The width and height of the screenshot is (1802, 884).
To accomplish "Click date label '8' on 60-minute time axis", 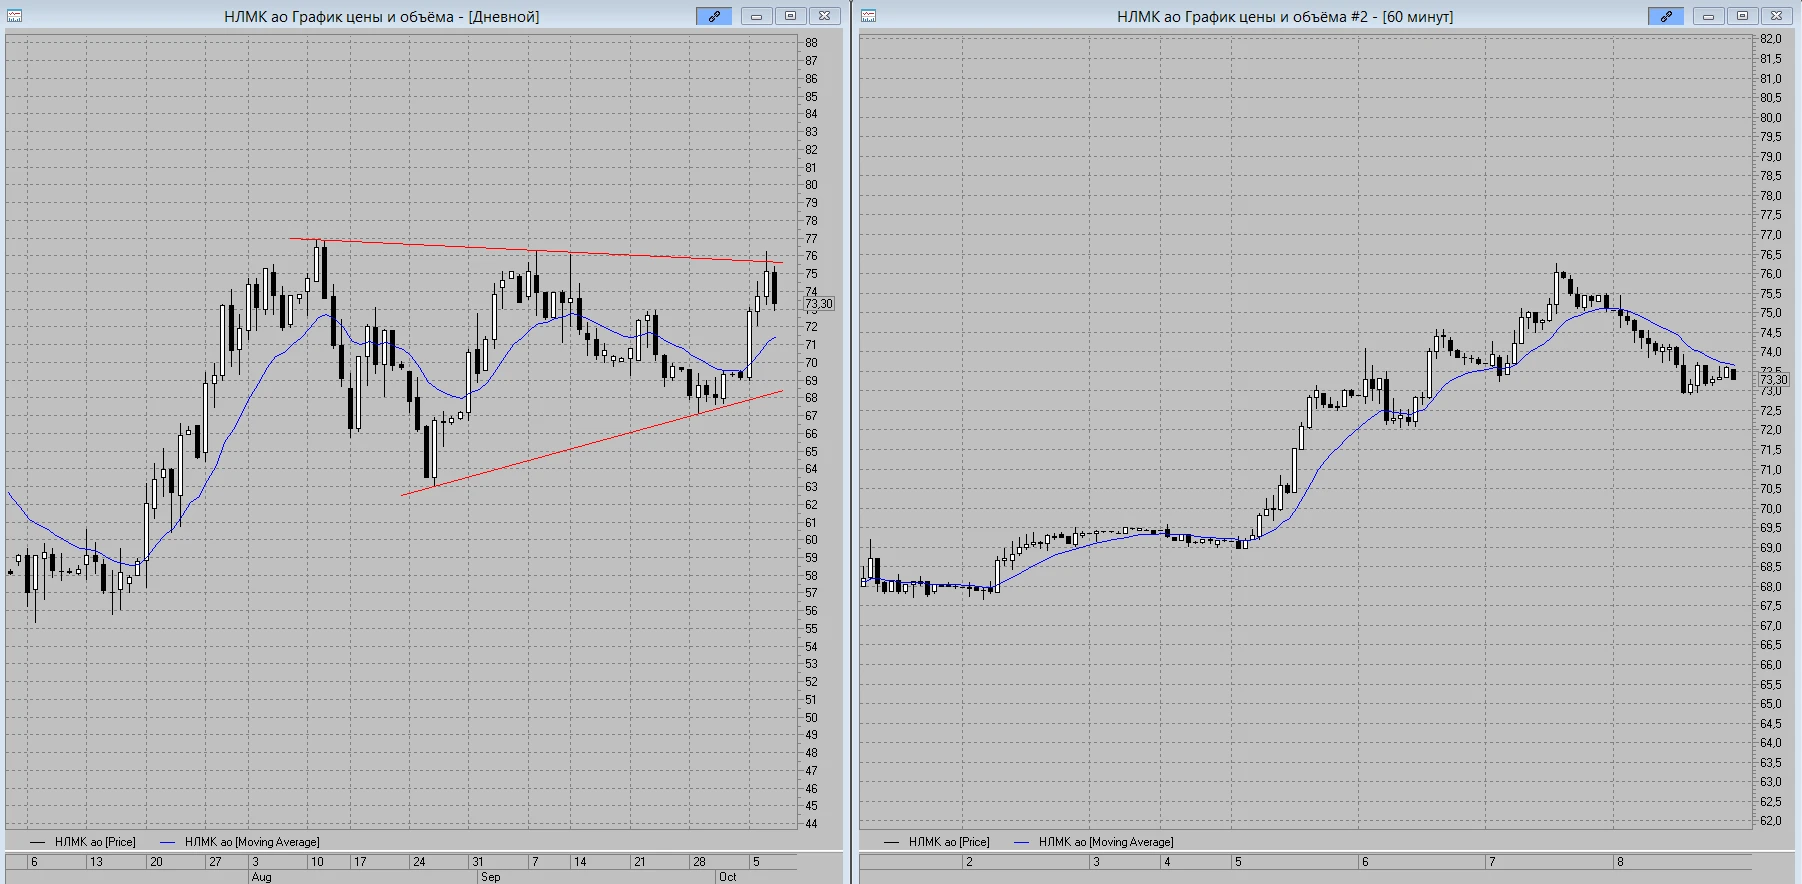I will click(1620, 862).
